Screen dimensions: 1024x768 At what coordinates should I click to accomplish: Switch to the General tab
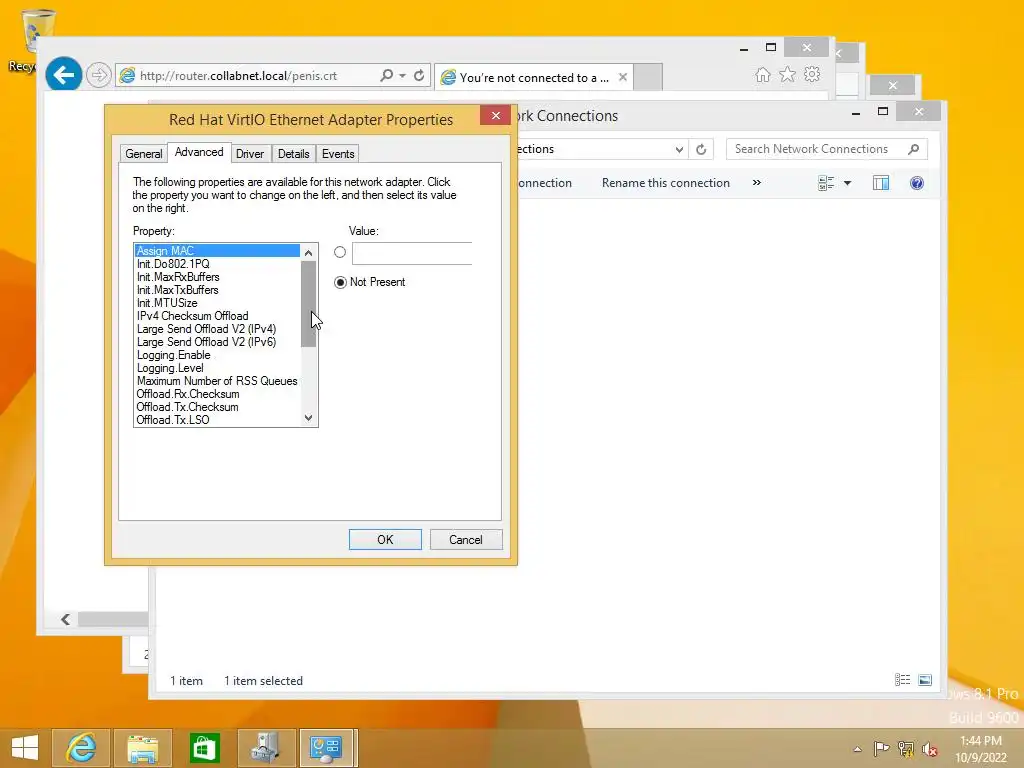pos(144,153)
